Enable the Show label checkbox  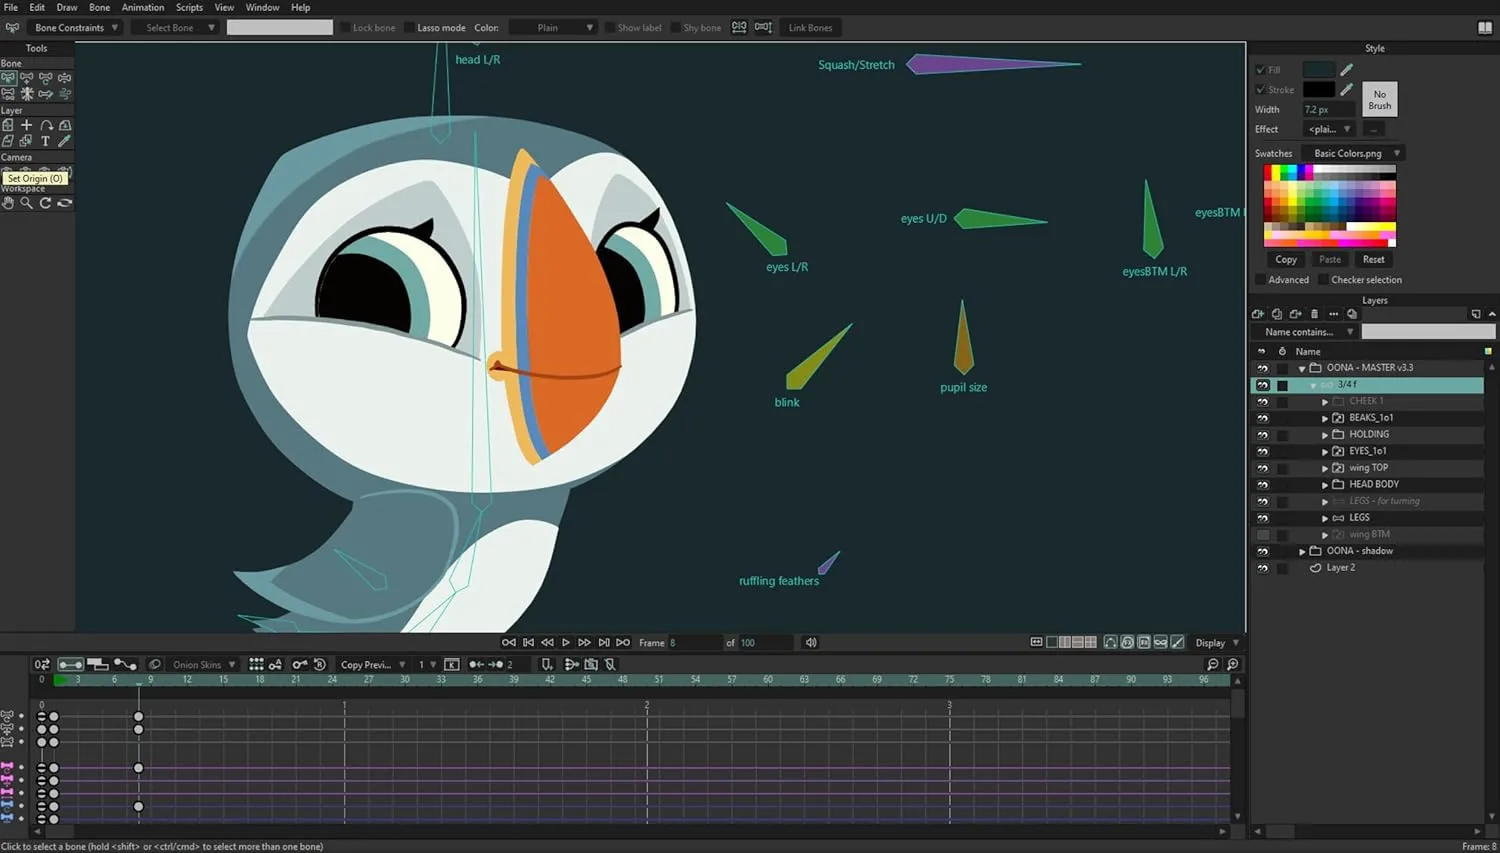point(614,27)
